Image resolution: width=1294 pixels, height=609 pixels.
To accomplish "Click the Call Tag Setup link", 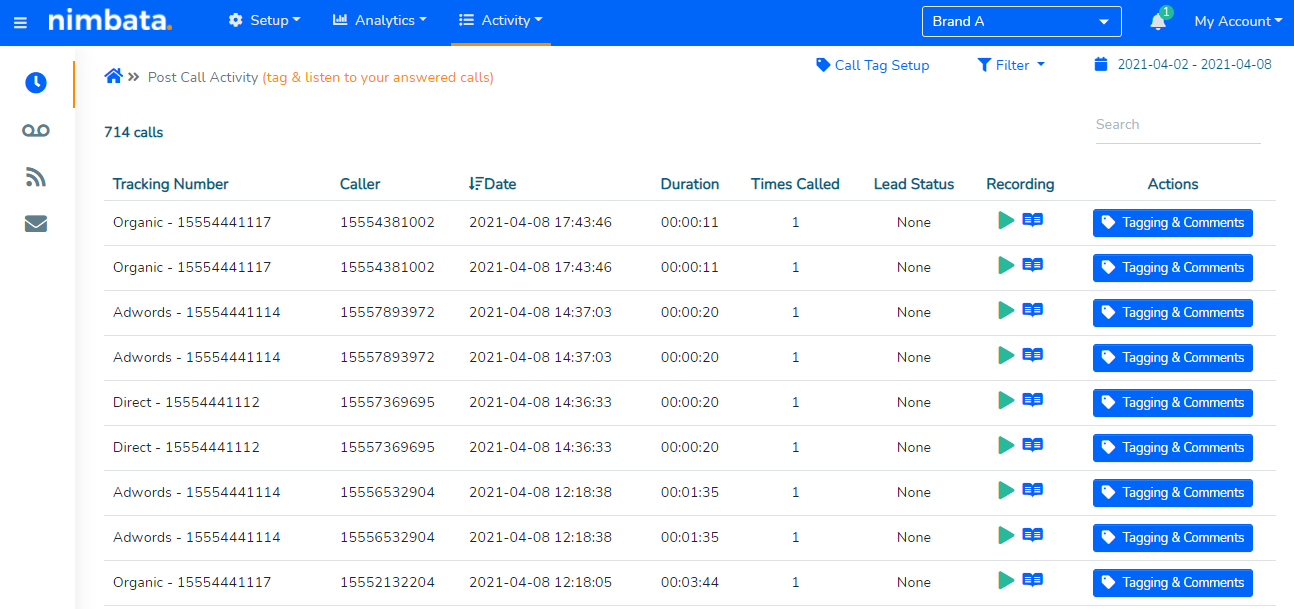I will coord(872,65).
